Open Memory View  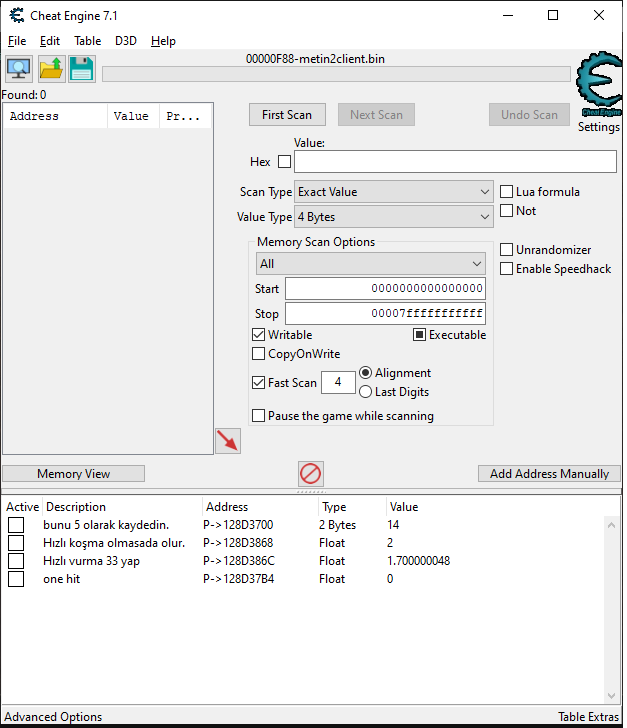(x=73, y=474)
